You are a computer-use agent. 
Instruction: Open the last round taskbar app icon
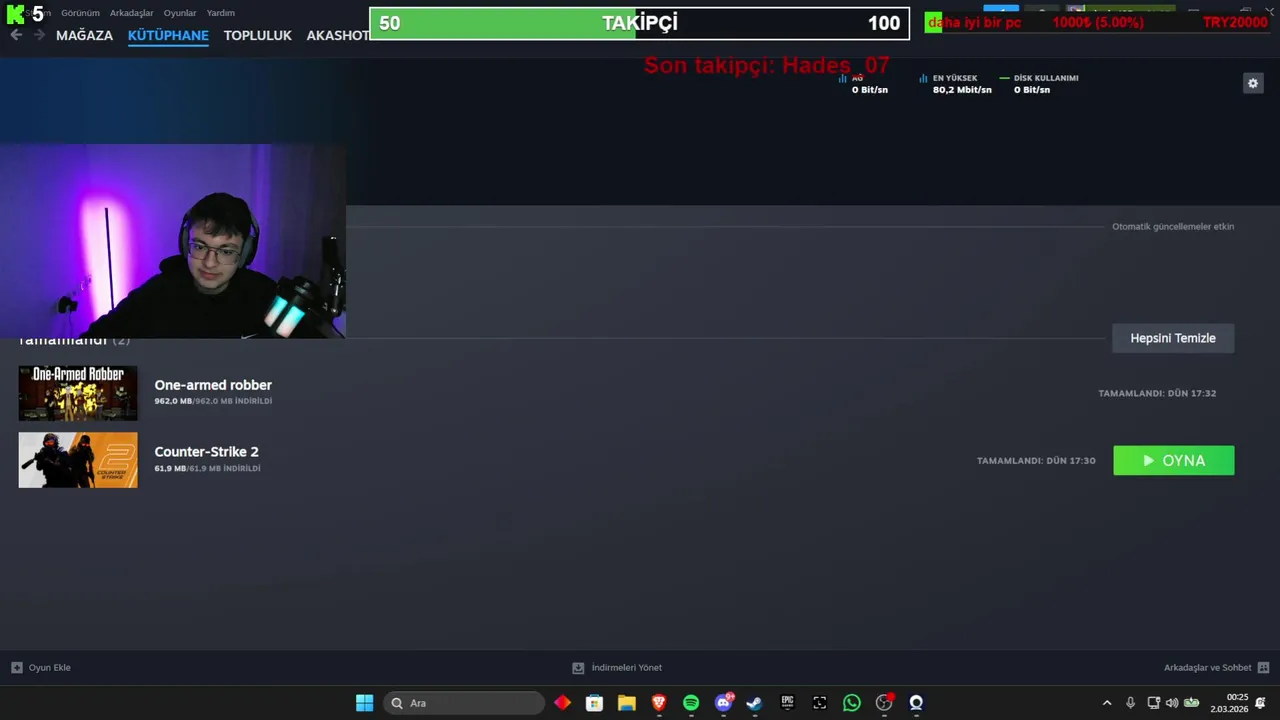[x=916, y=703]
